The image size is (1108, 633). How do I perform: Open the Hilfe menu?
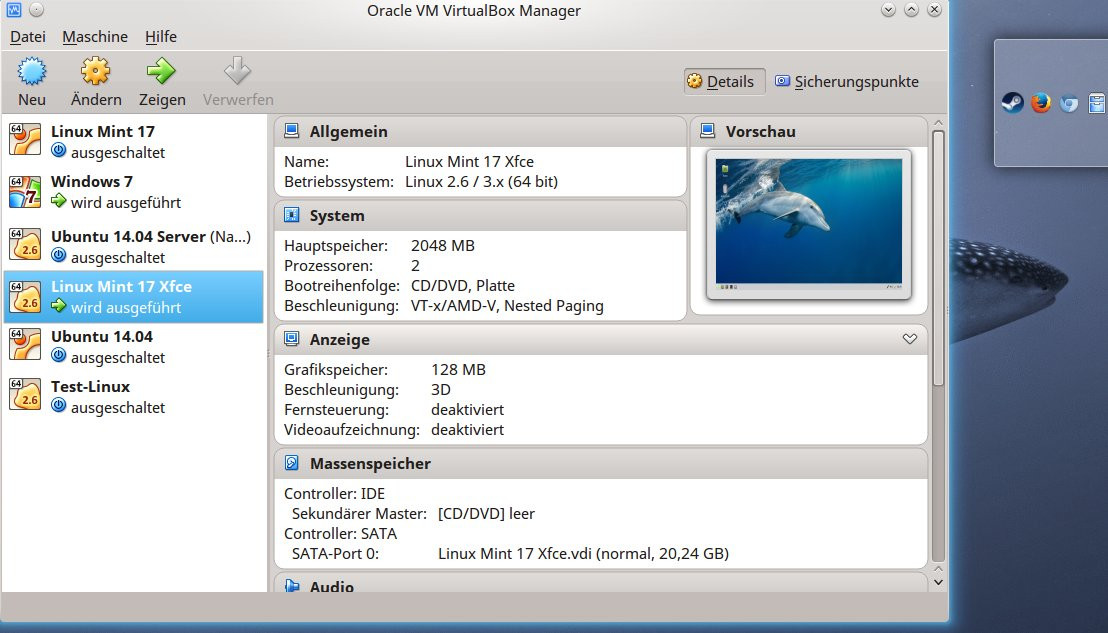coord(161,37)
